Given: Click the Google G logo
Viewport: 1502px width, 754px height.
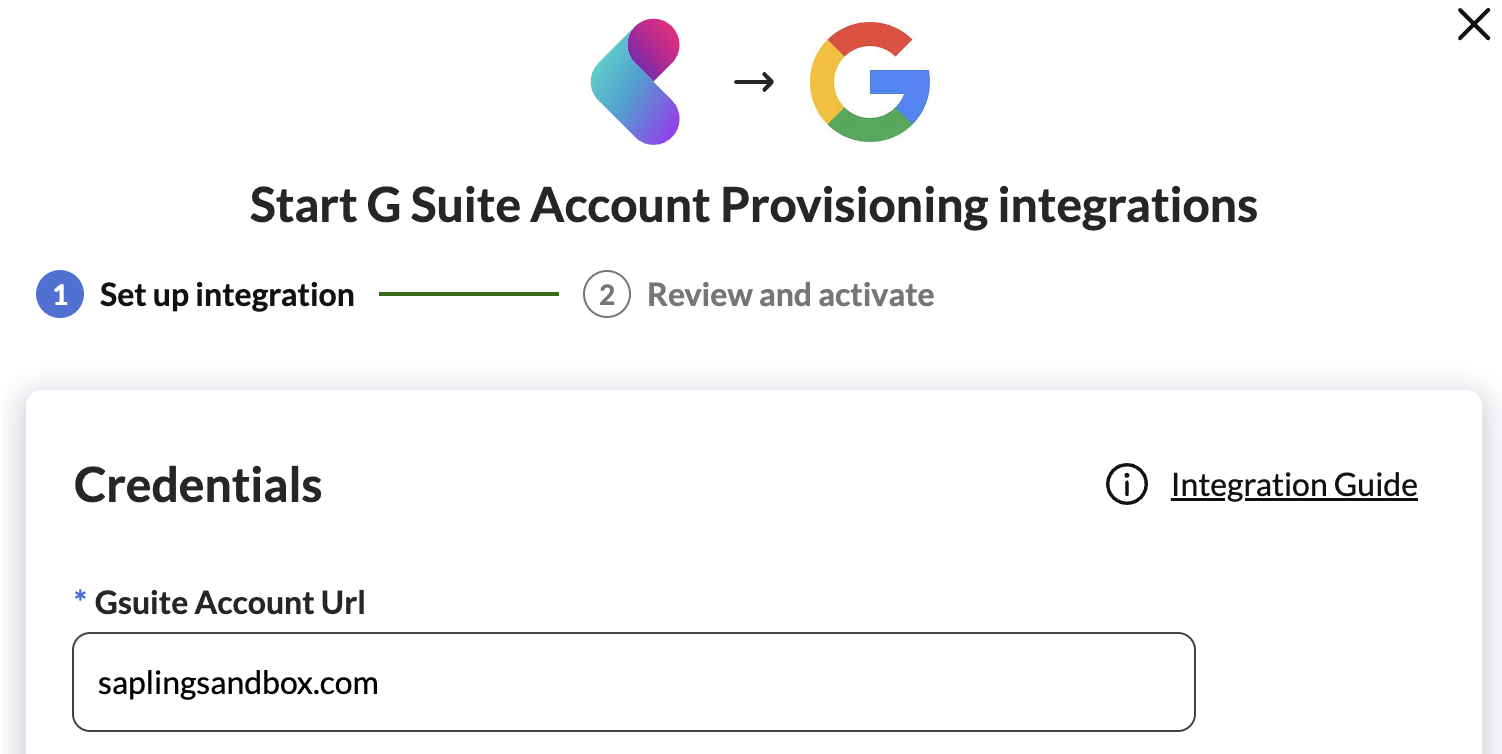Looking at the screenshot, I should tap(869, 84).
